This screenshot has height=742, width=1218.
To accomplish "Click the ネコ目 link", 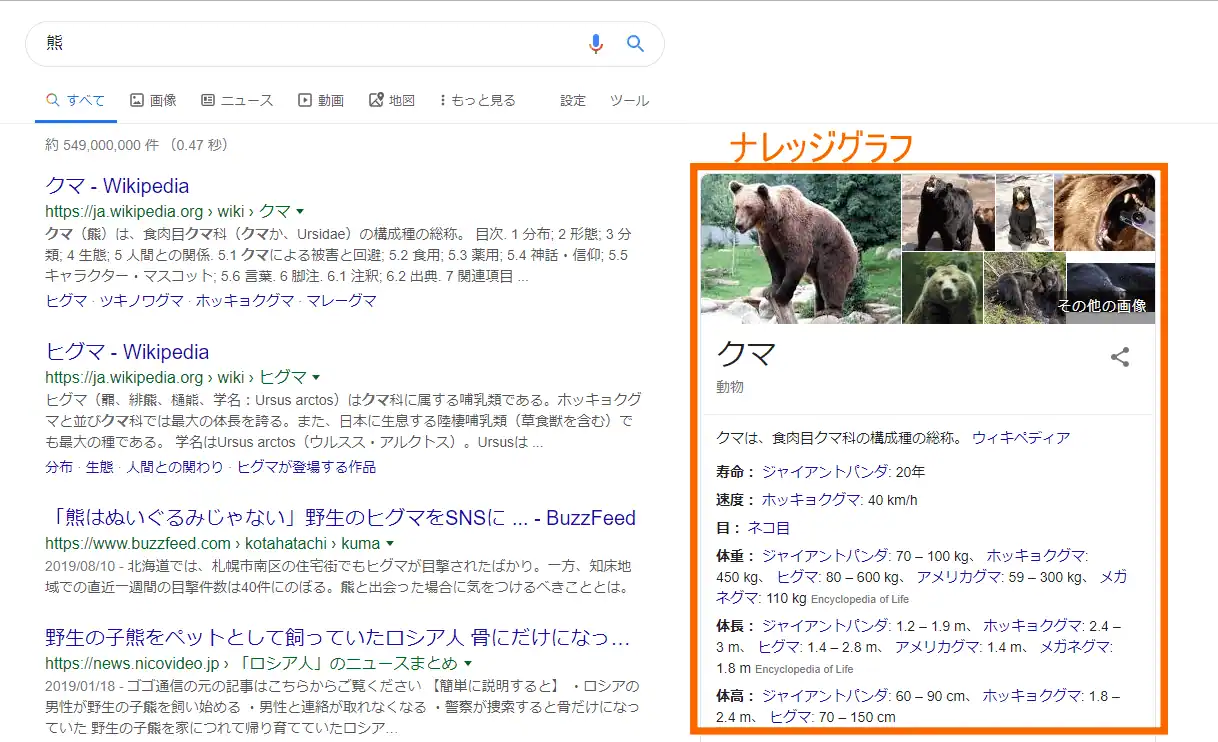I will tap(768, 527).
